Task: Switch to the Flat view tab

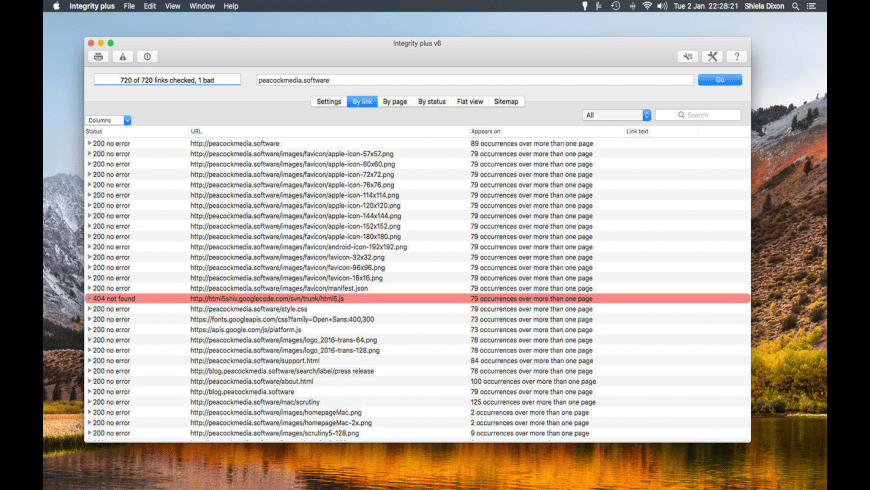Action: pos(470,102)
